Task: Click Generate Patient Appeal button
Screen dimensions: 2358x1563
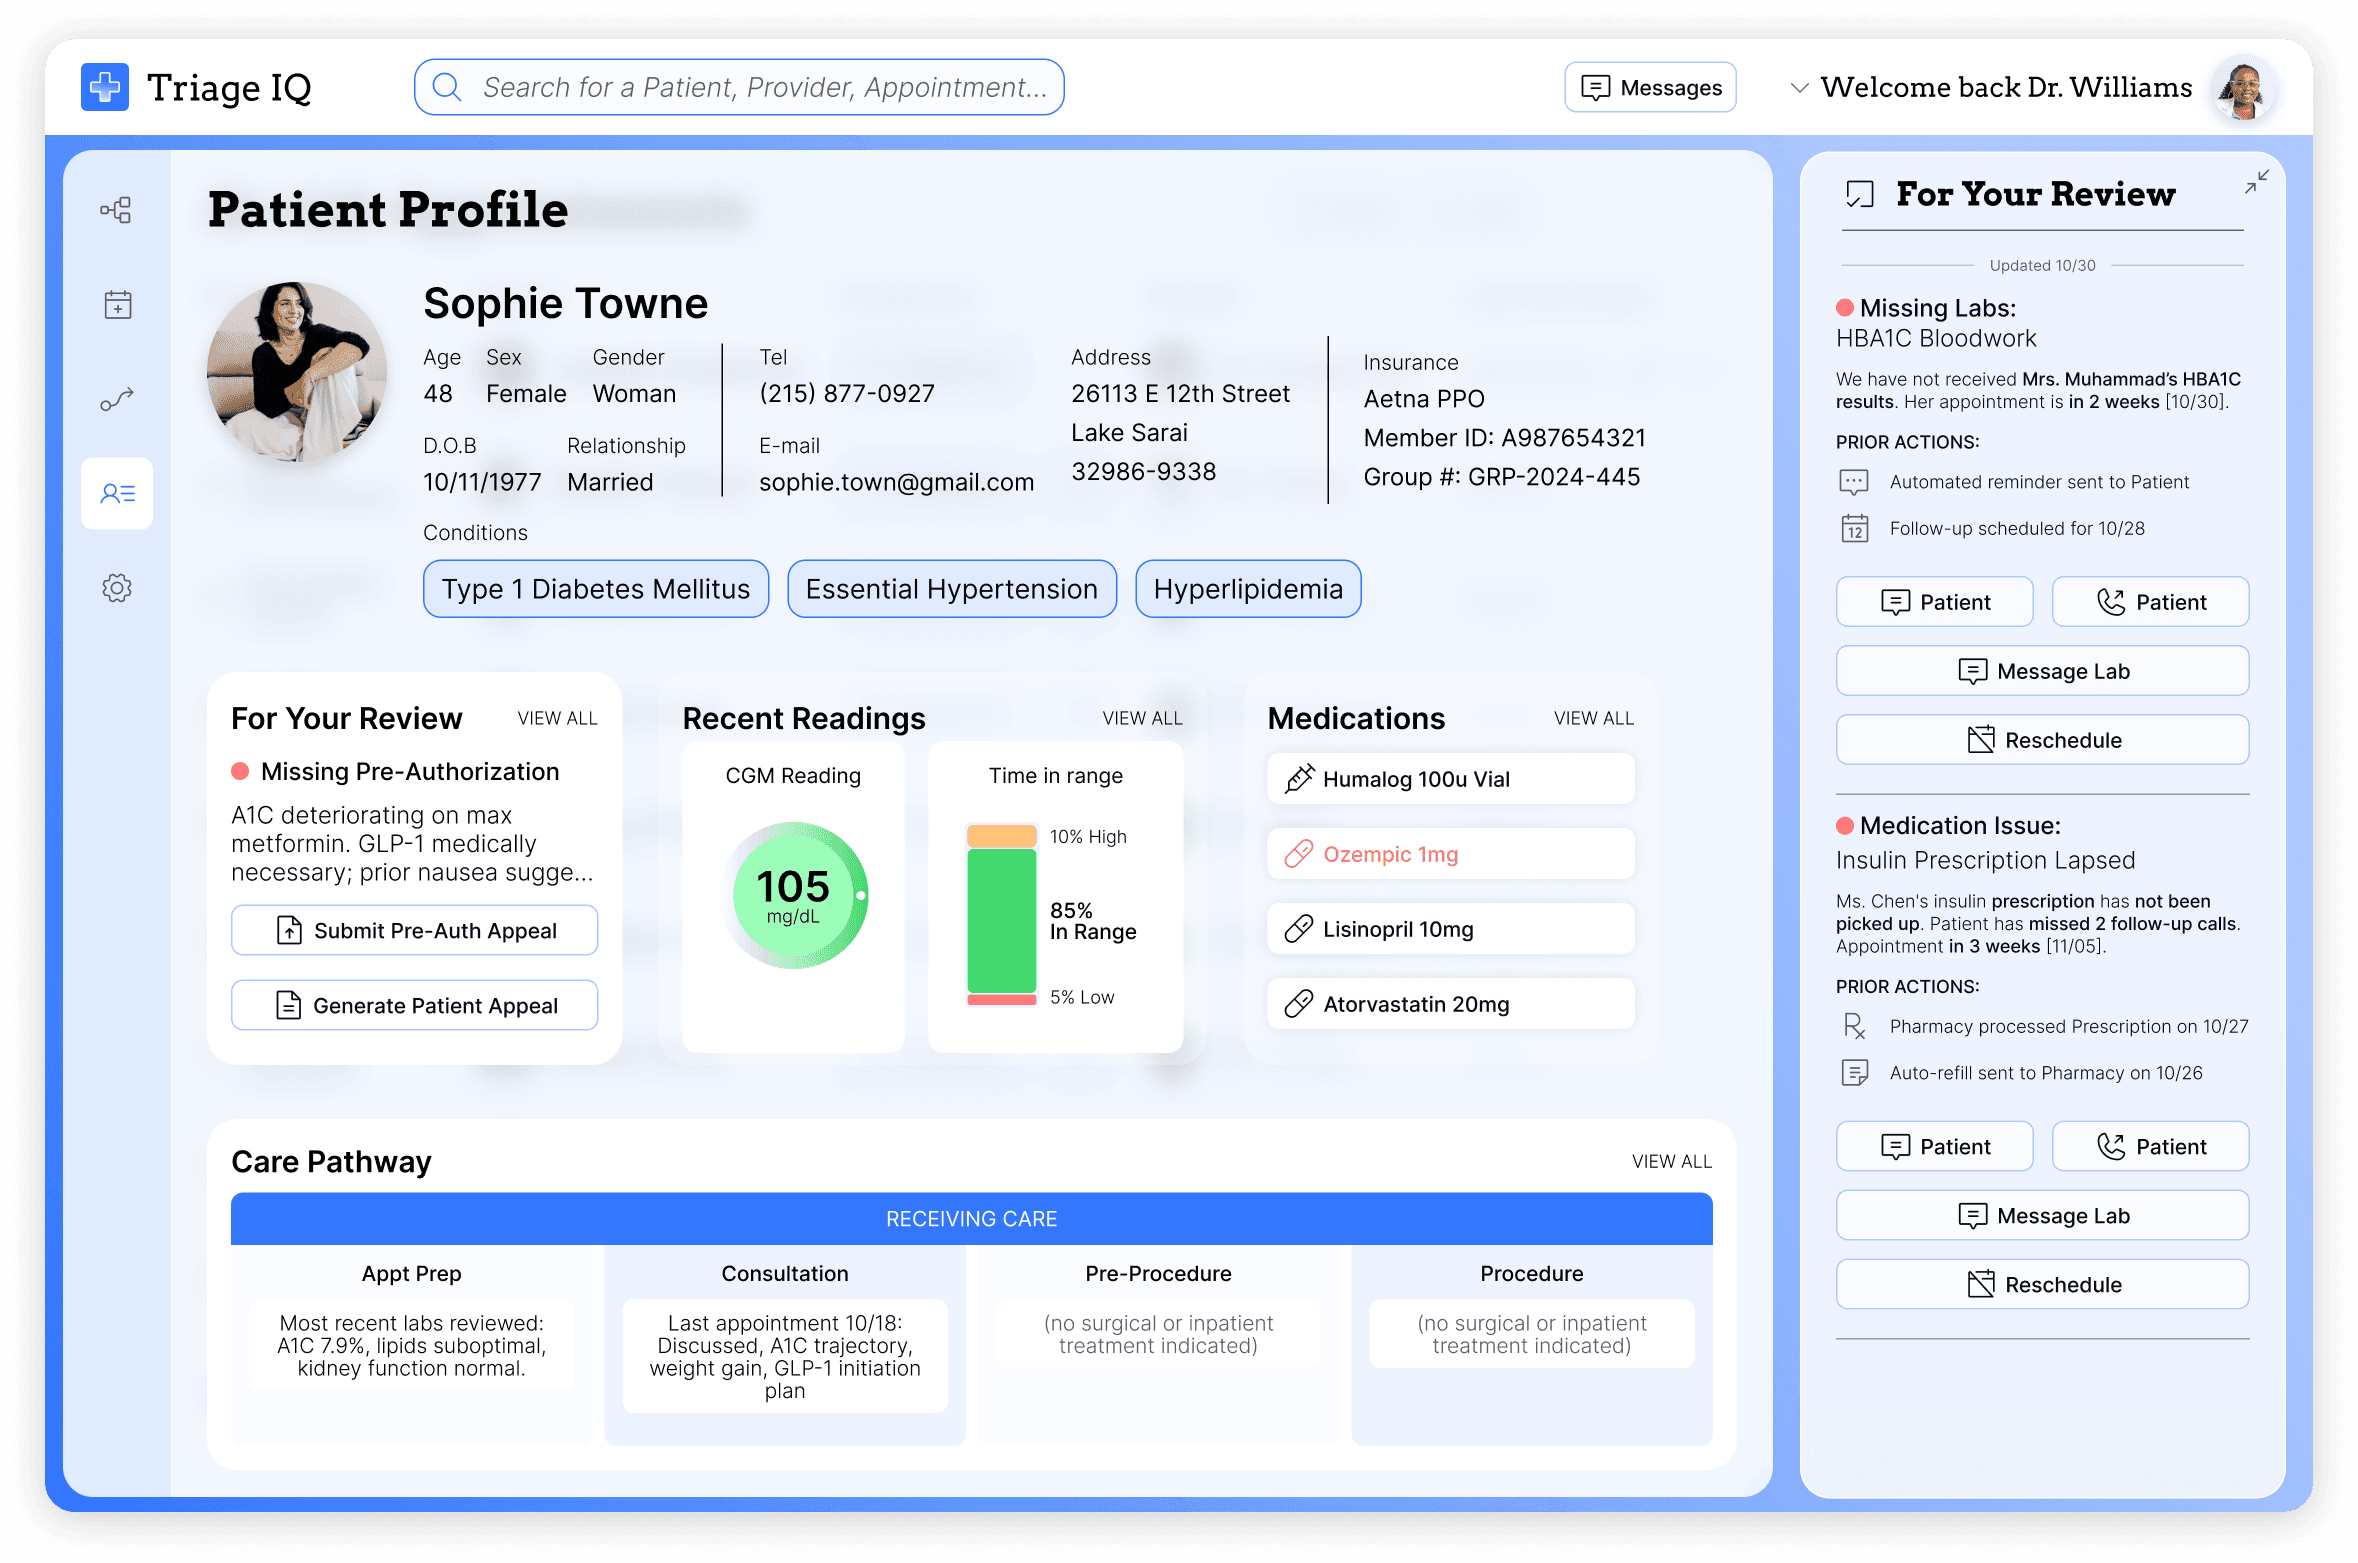Action: click(x=414, y=1005)
